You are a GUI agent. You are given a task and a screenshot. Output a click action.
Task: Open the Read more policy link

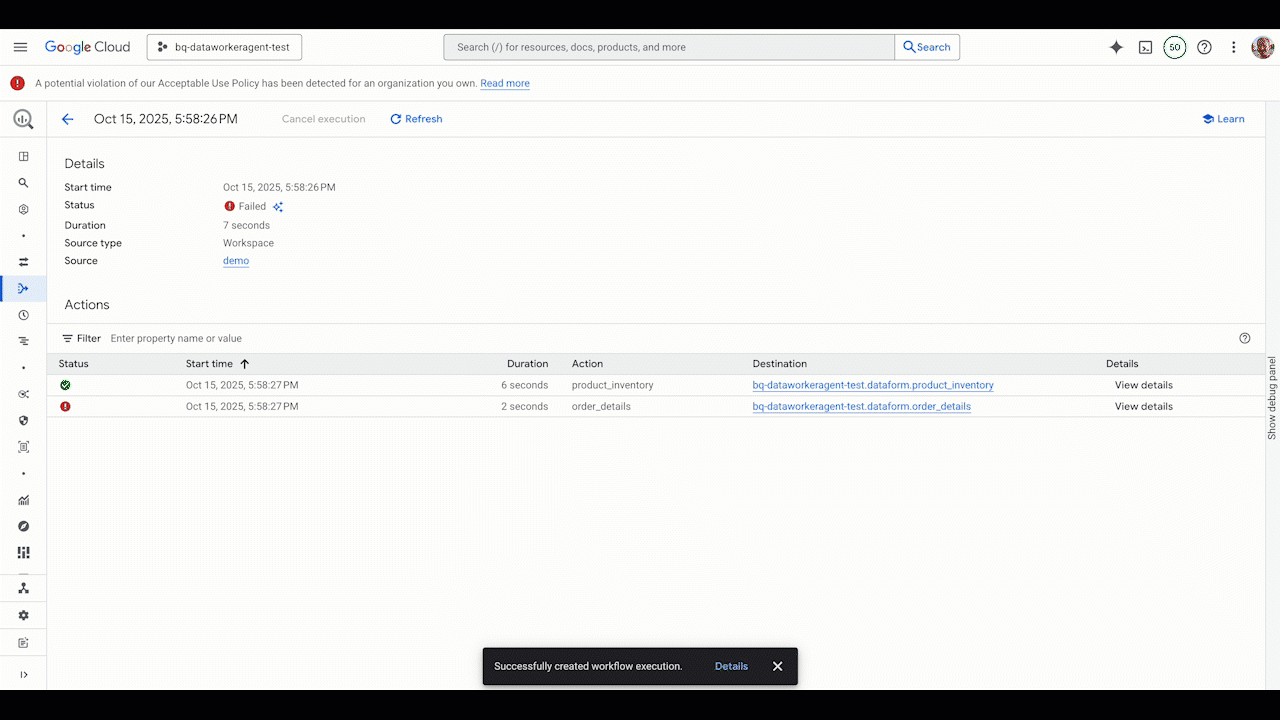pyautogui.click(x=505, y=83)
